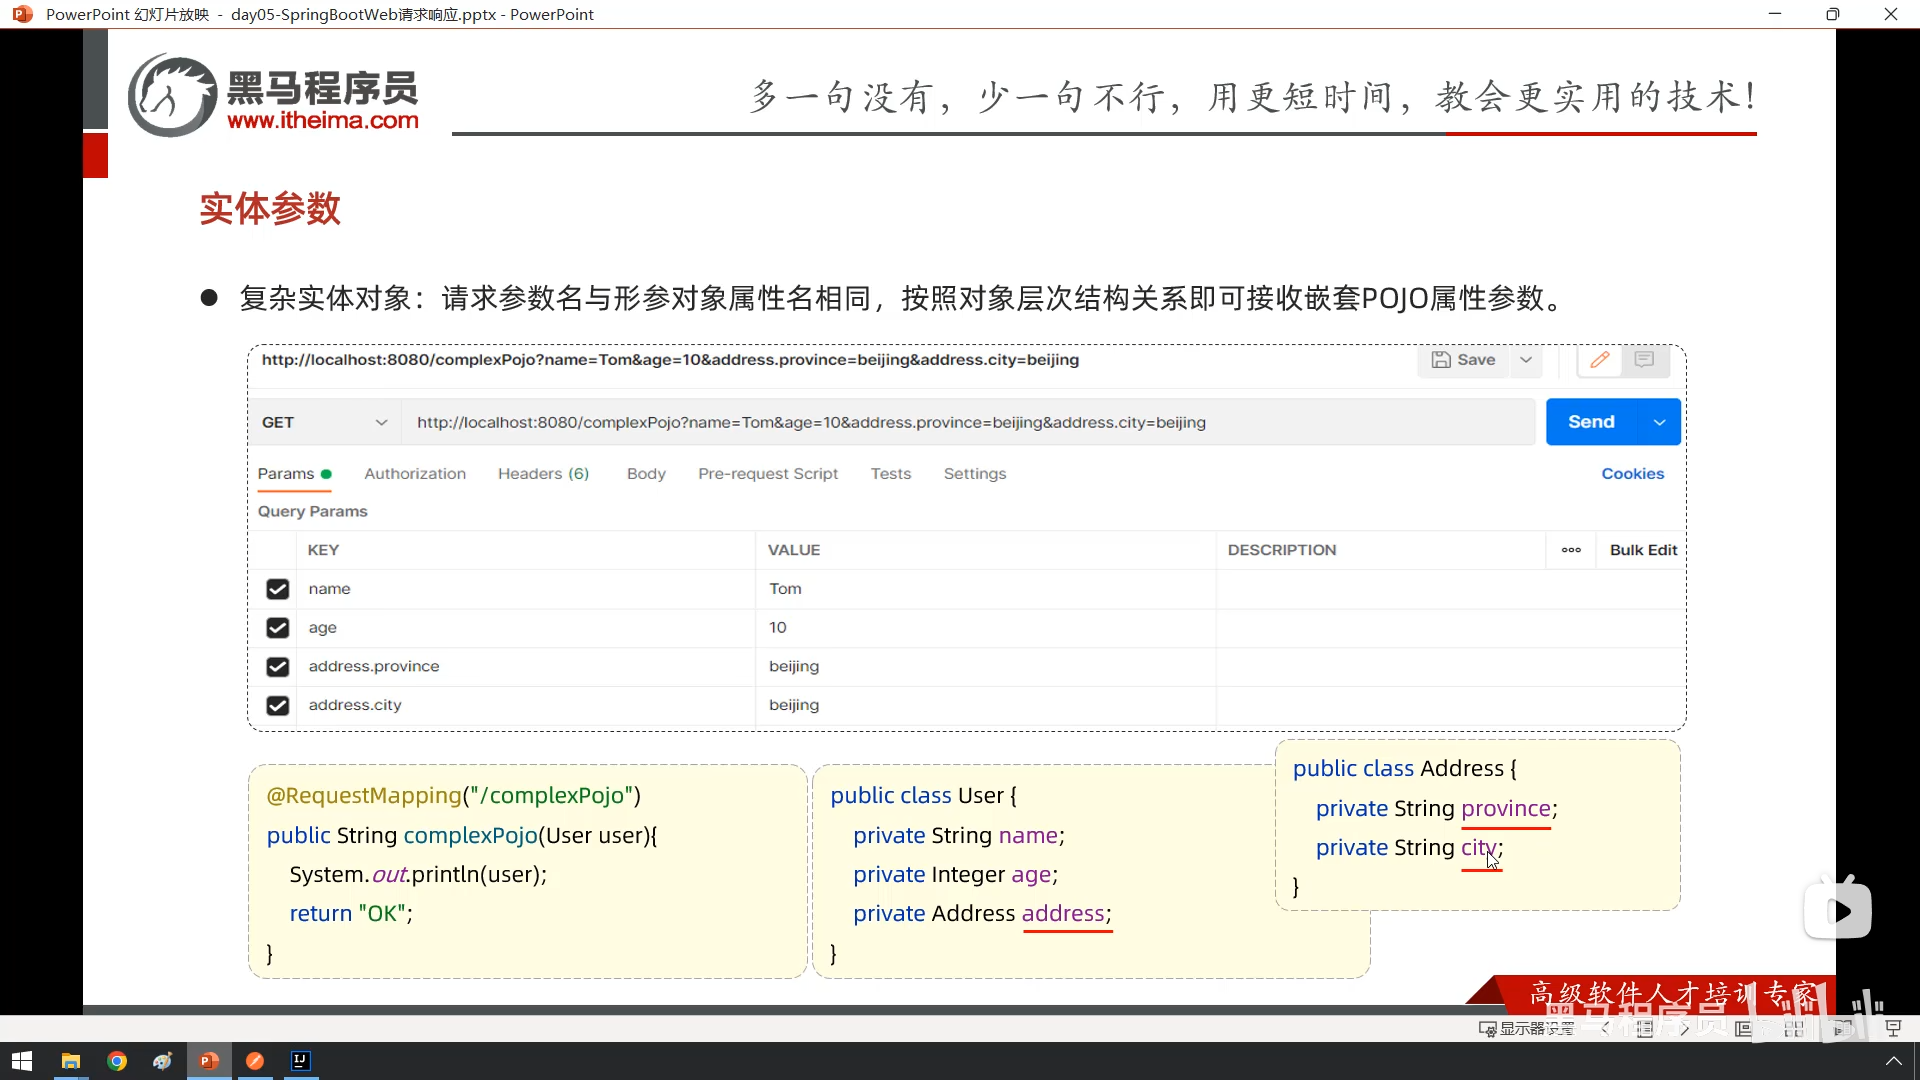Click the Save disk icon in Postman
1920x1080 pixels.
(1440, 360)
